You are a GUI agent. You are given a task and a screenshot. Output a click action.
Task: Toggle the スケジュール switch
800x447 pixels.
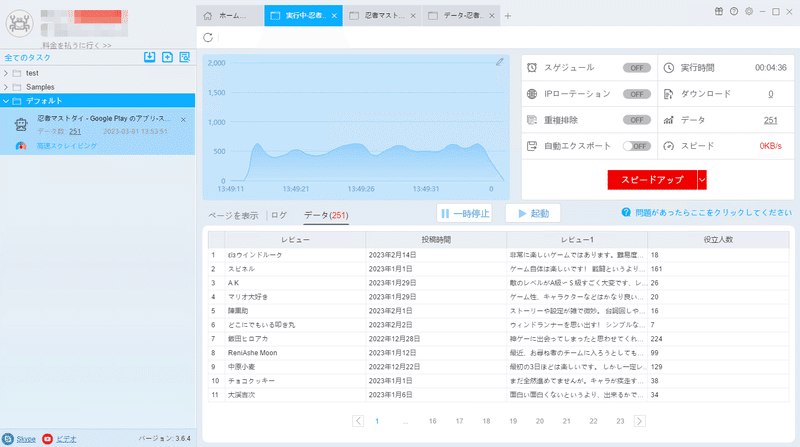click(x=636, y=68)
